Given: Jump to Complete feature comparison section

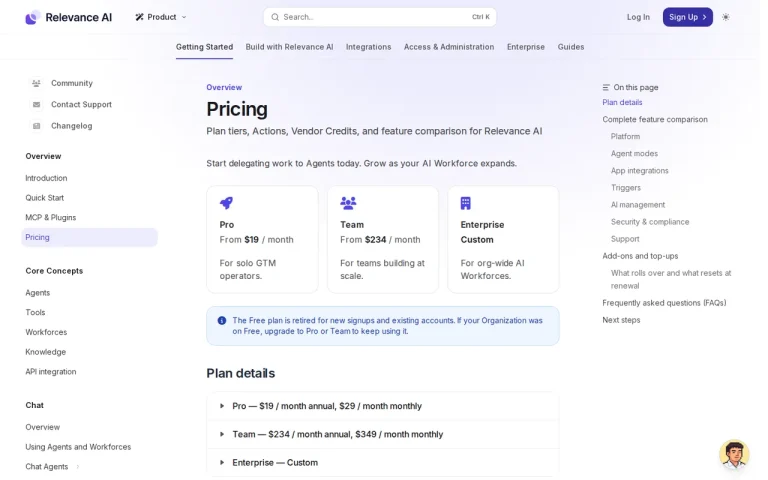Looking at the screenshot, I should 655,120.
